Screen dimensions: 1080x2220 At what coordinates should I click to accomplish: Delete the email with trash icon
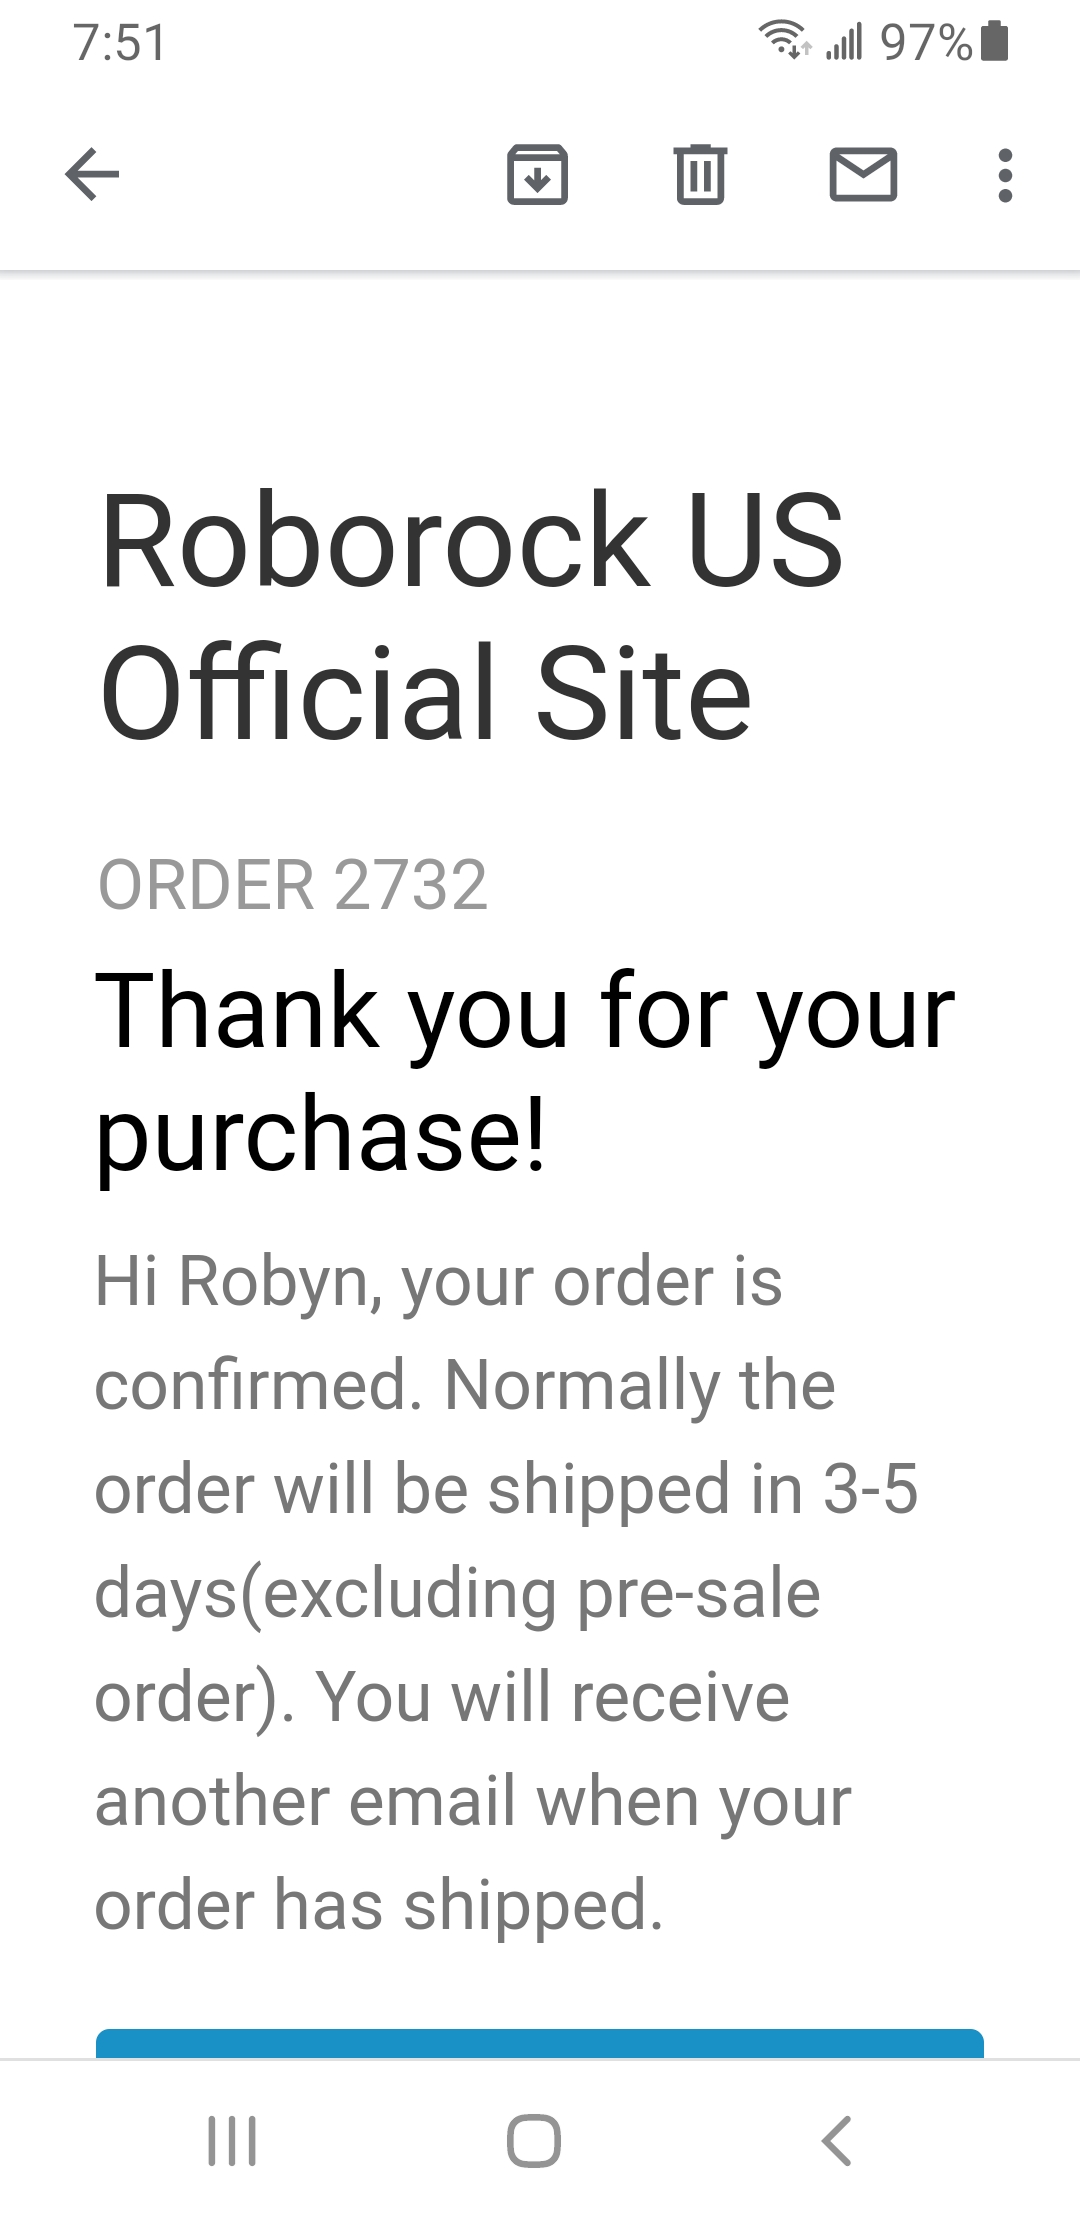tap(700, 175)
